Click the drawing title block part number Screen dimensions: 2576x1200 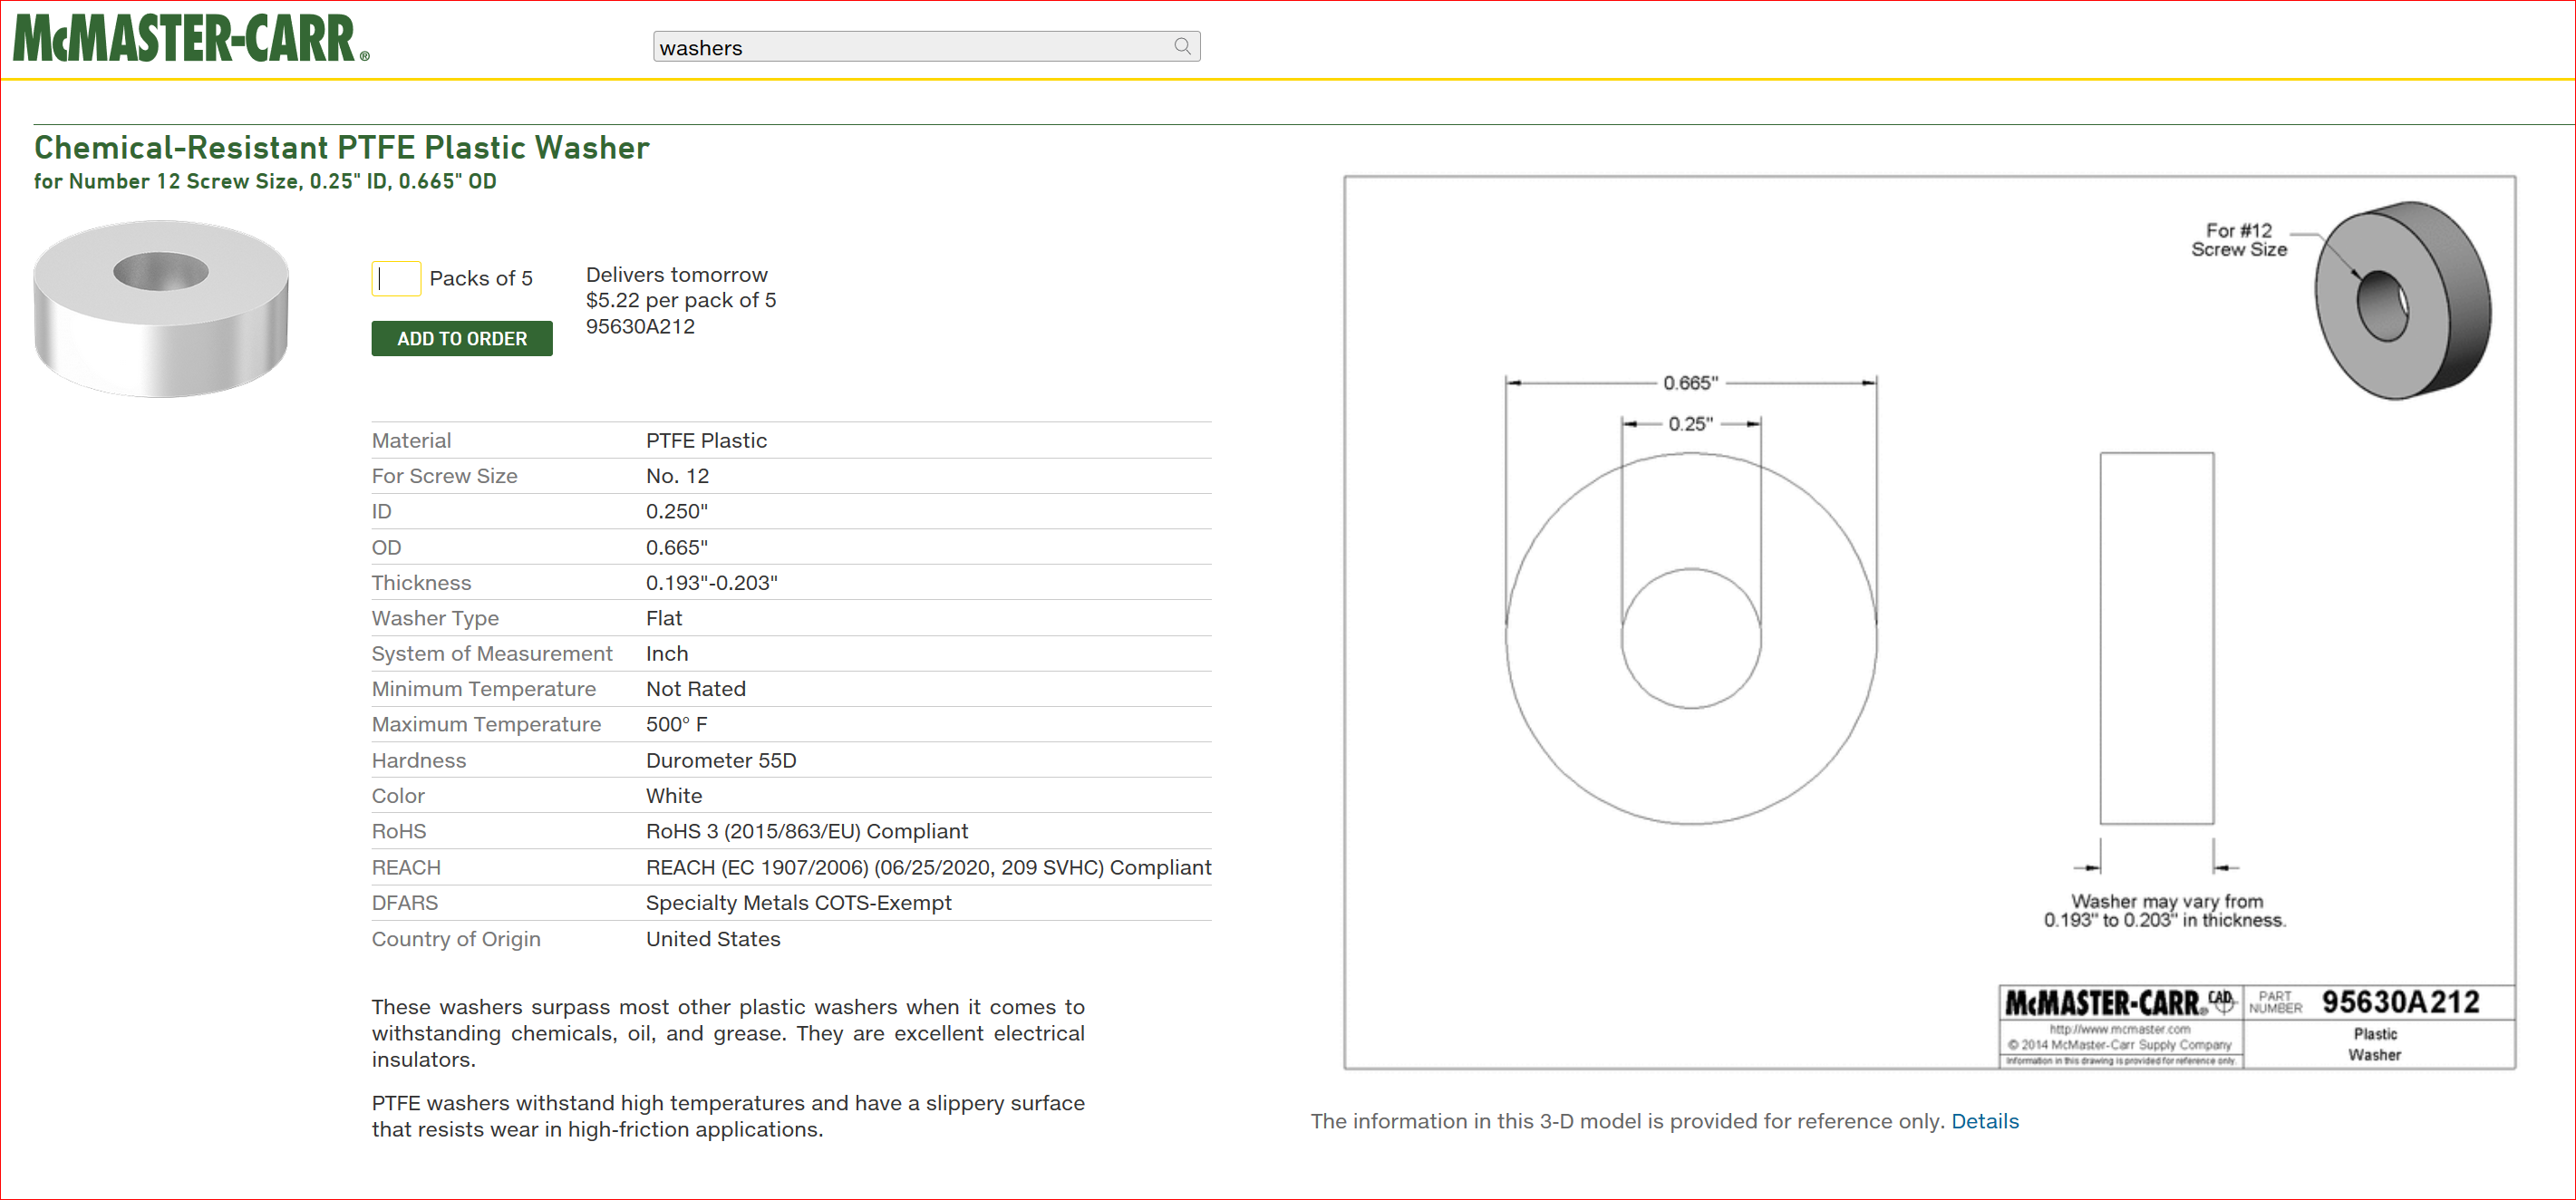click(x=2400, y=1002)
